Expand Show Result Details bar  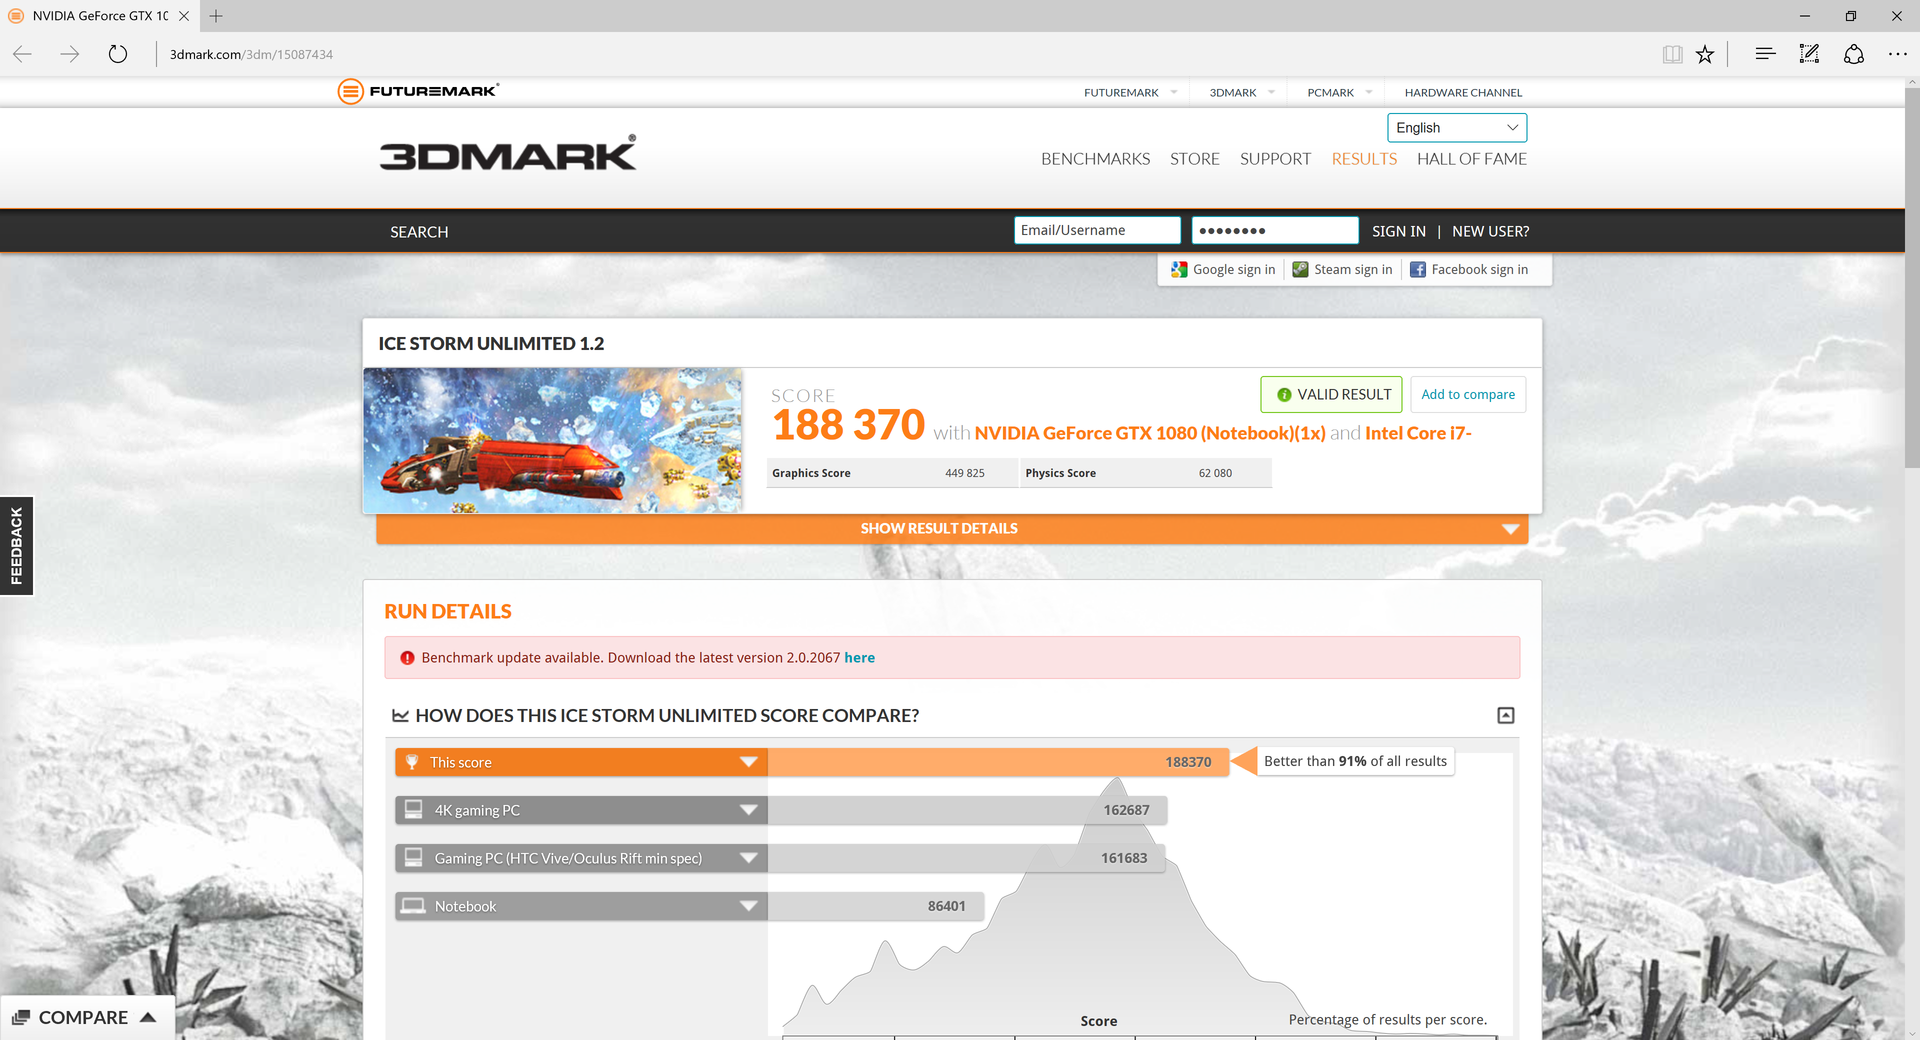[x=952, y=528]
